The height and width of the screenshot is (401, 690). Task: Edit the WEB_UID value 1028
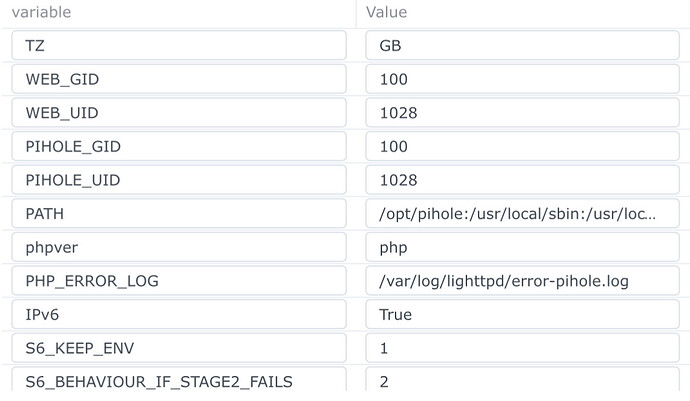click(x=522, y=113)
